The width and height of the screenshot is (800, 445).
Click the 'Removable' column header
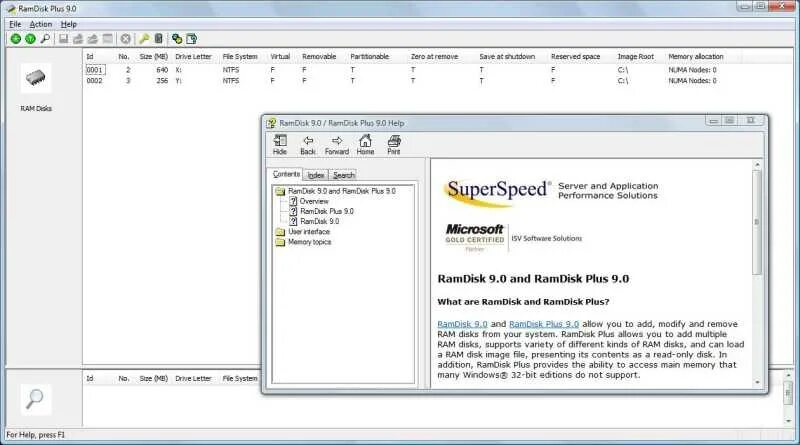tap(319, 57)
